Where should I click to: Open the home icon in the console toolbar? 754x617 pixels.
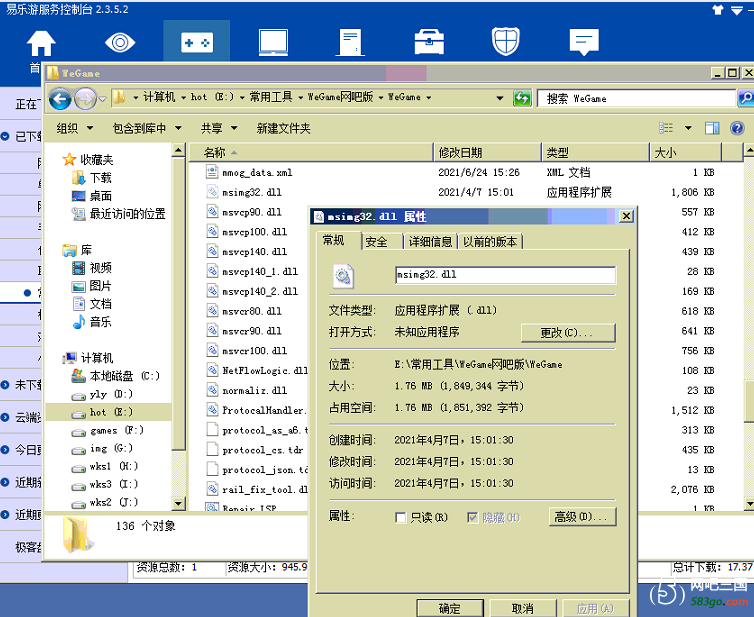[41, 43]
